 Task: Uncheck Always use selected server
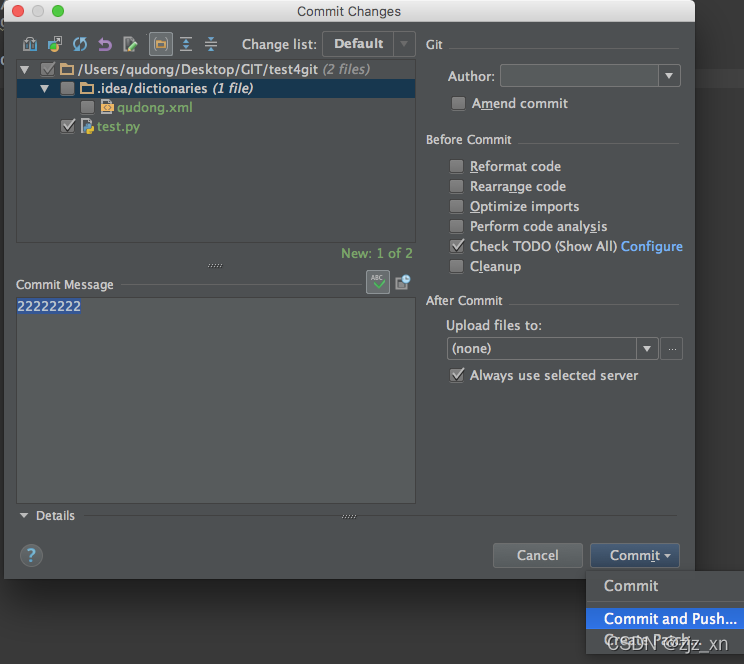[457, 375]
